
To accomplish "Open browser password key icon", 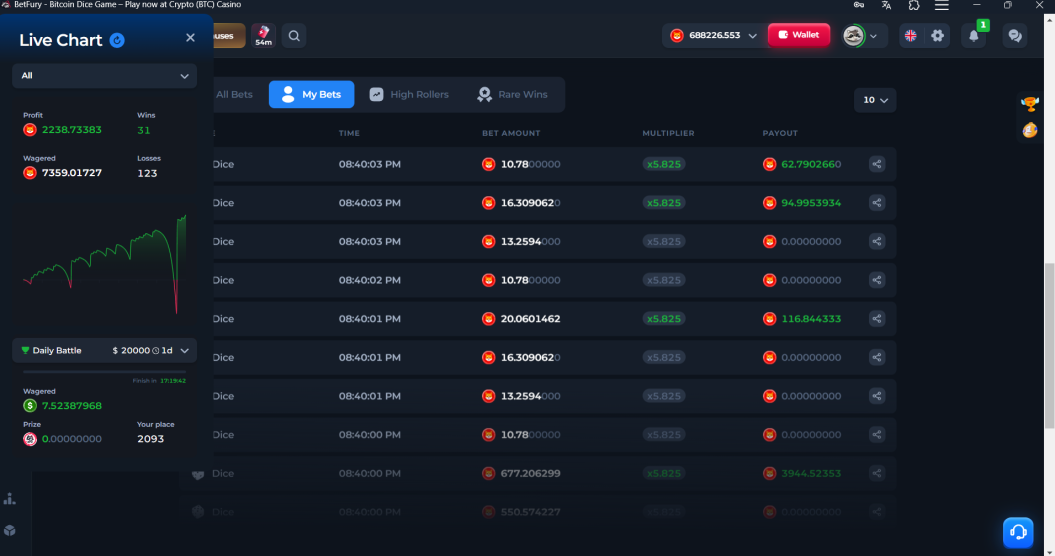I will click(859, 5).
